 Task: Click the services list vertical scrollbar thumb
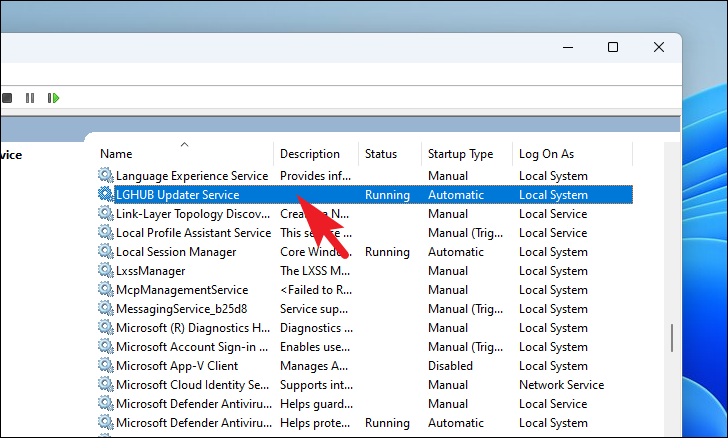pos(672,338)
